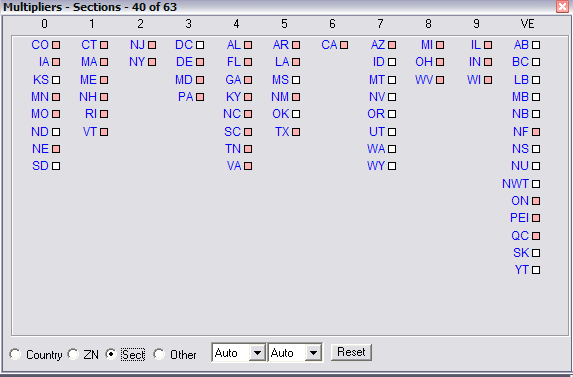Image resolution: width=573 pixels, height=377 pixels.
Task: Toggle the KS section box
Action: point(56,80)
